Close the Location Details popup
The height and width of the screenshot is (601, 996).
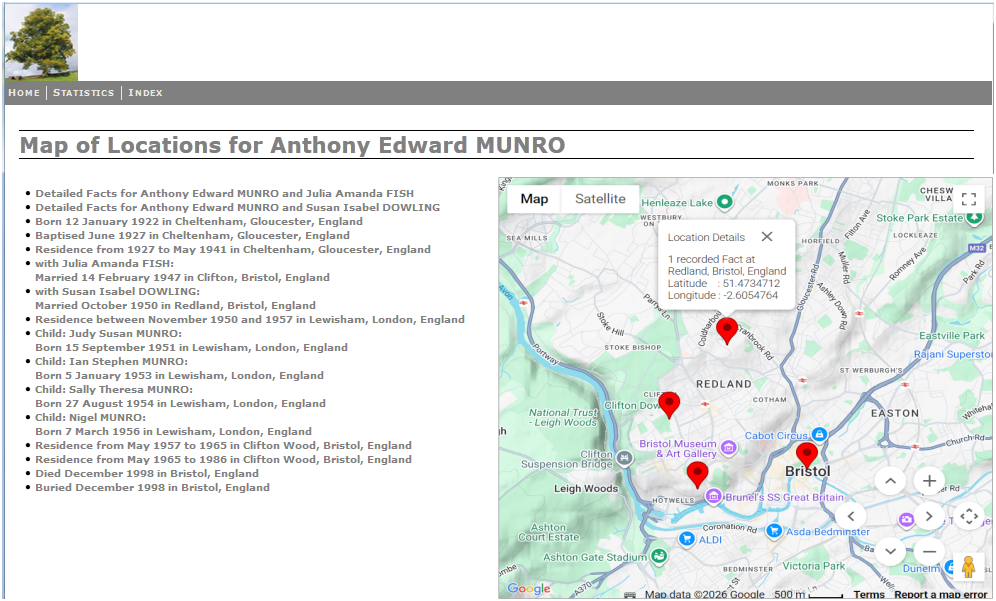pos(767,237)
